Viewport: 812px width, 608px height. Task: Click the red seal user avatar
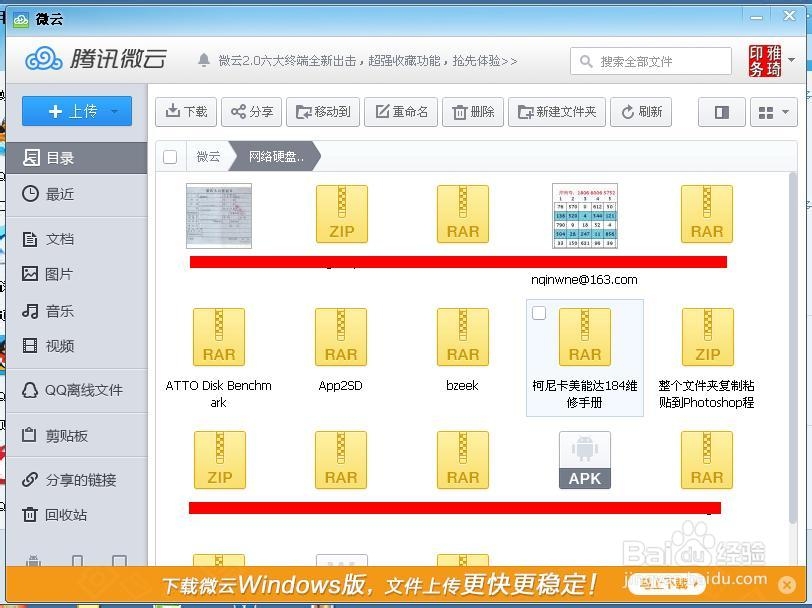click(765, 61)
